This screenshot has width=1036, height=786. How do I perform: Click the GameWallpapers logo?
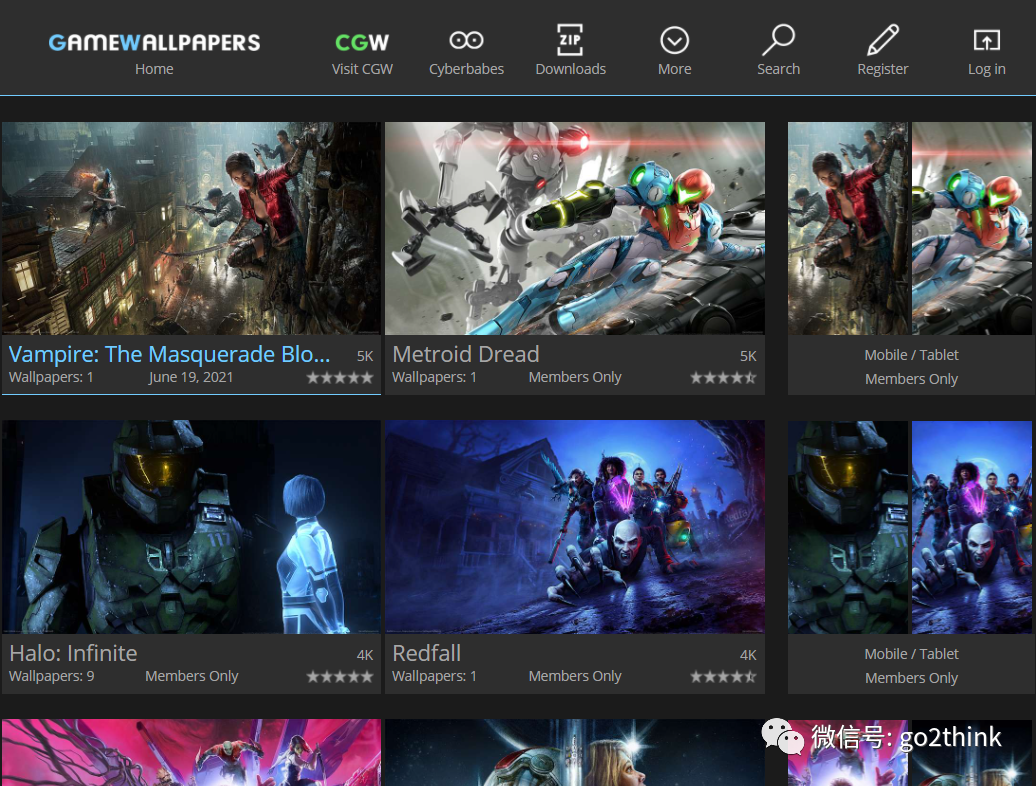tap(154, 42)
